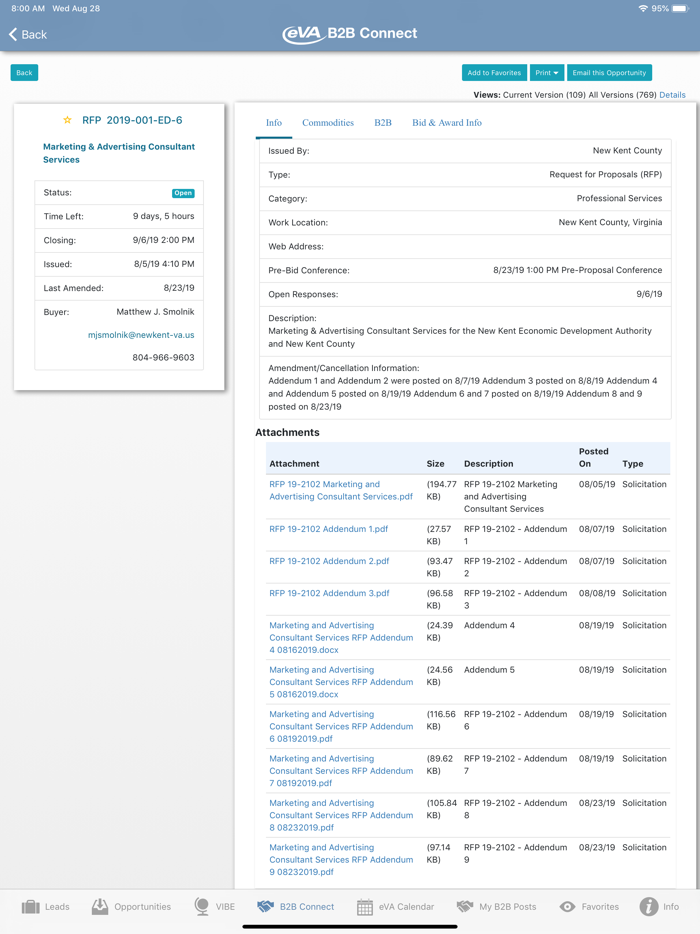Click the Open status badge

point(183,193)
